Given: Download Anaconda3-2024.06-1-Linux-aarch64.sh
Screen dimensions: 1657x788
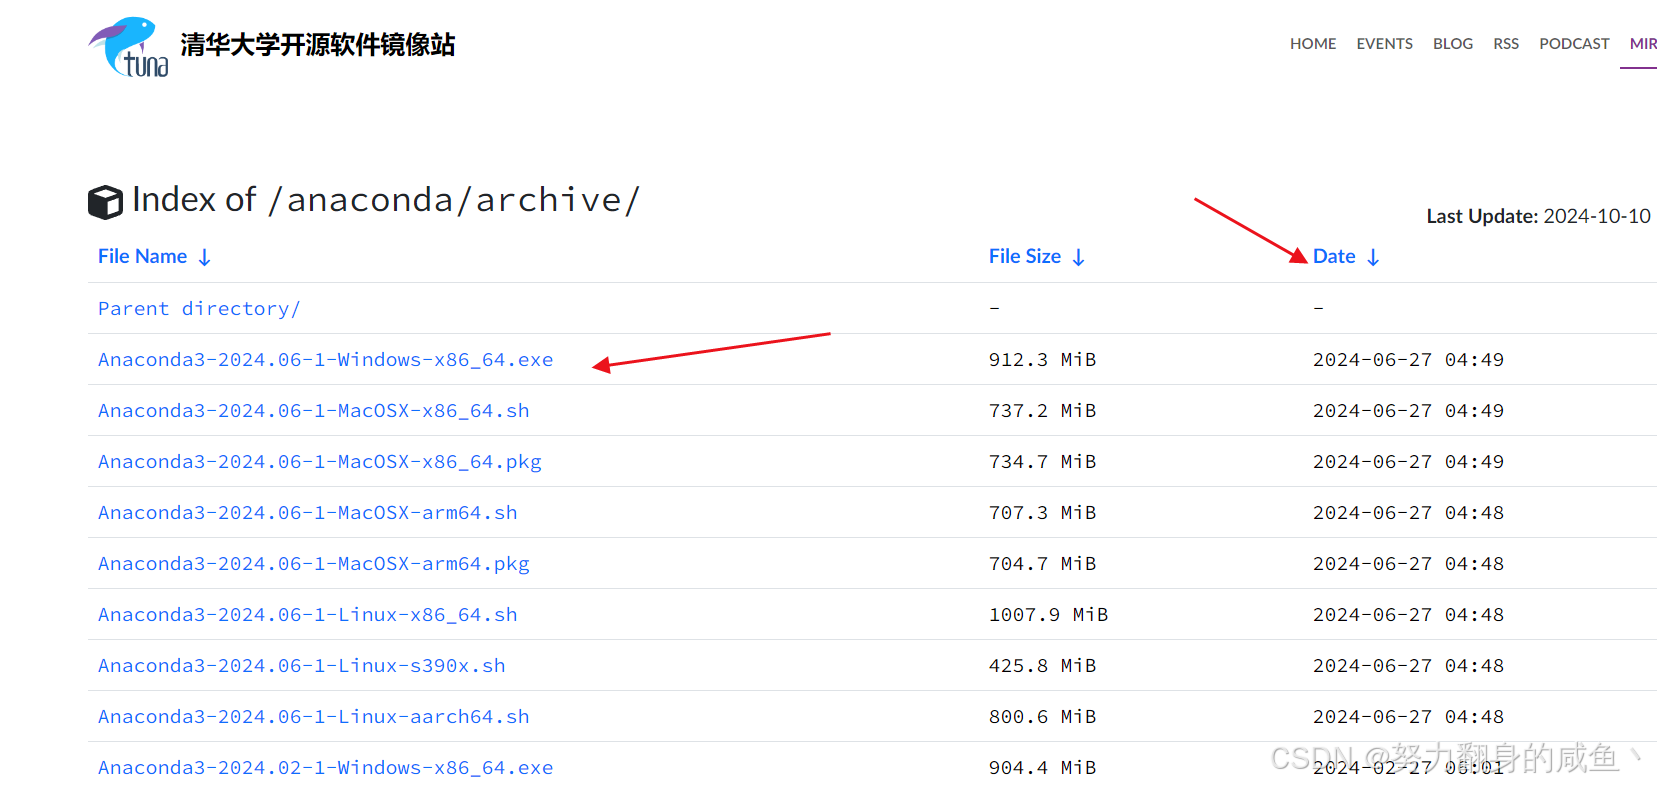Looking at the screenshot, I should pyautogui.click(x=313, y=716).
